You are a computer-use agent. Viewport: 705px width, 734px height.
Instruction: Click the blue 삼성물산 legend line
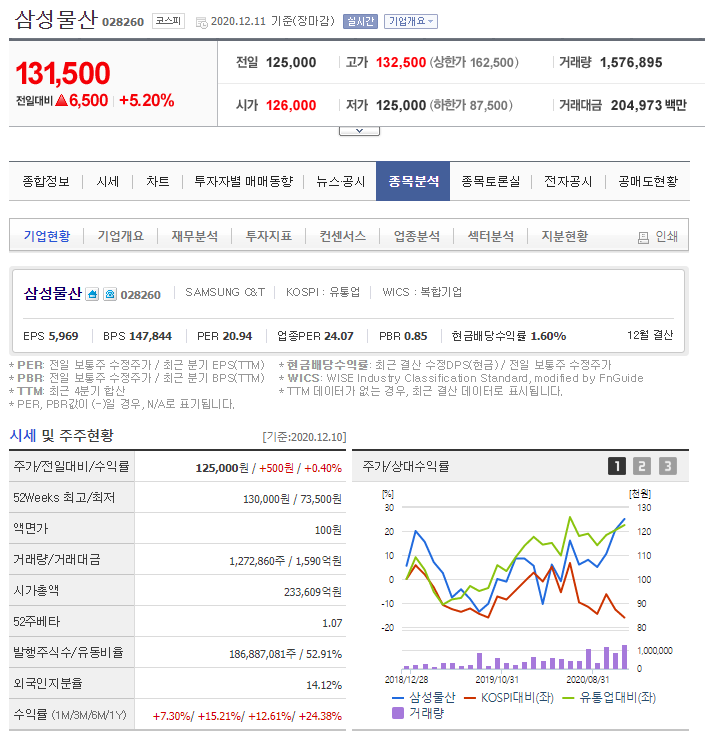pyautogui.click(x=397, y=698)
